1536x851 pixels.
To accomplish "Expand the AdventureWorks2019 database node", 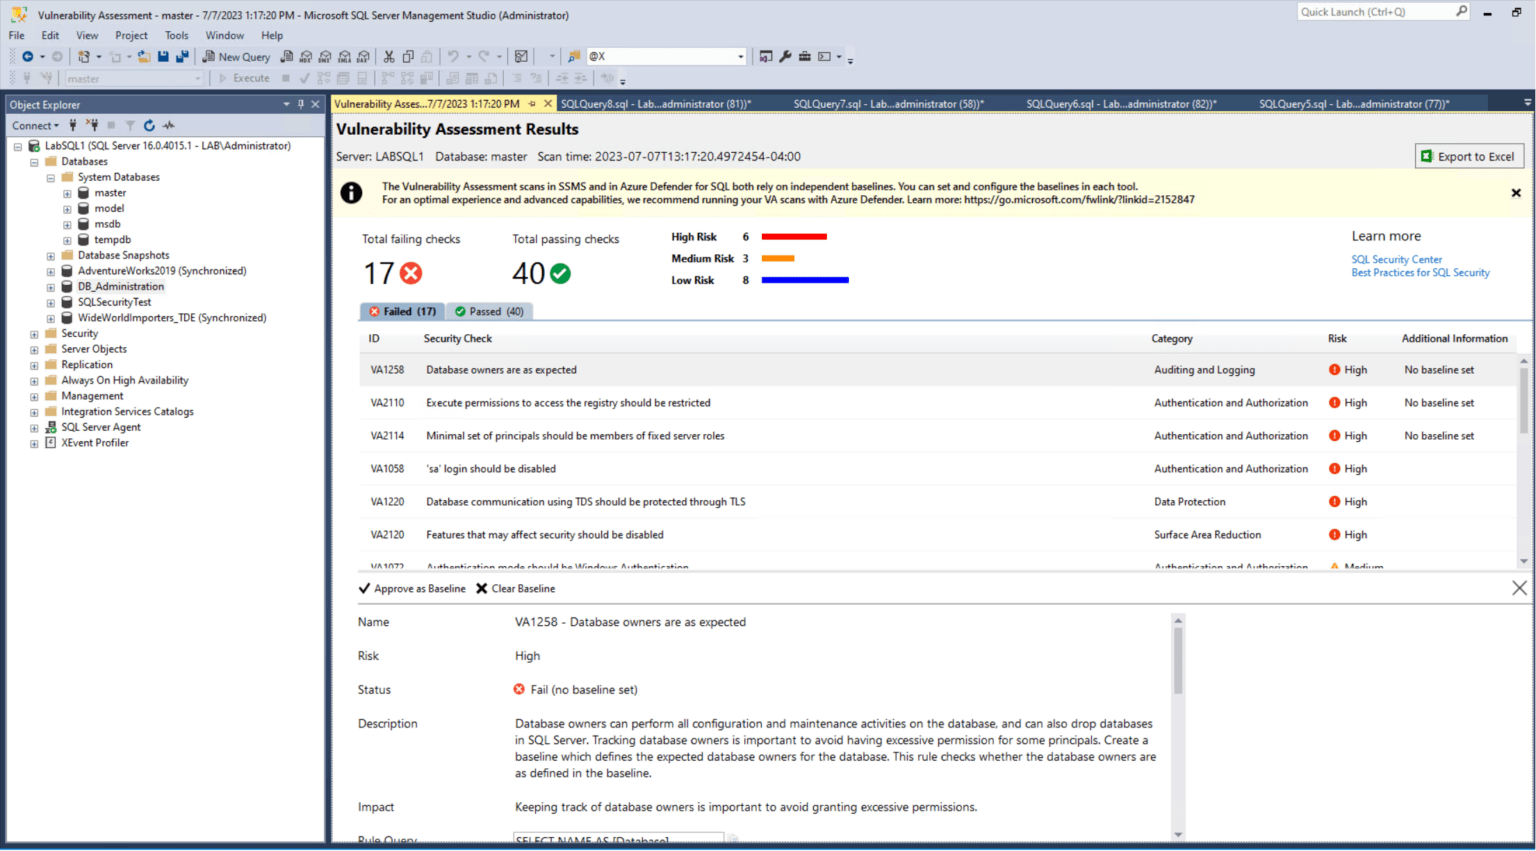I will pos(50,270).
